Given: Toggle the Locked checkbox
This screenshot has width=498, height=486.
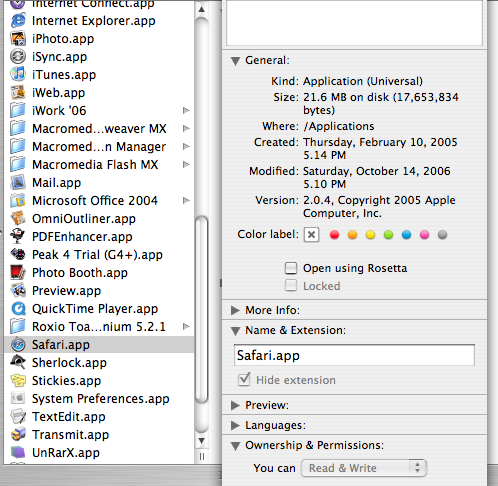Looking at the screenshot, I should coord(291,286).
